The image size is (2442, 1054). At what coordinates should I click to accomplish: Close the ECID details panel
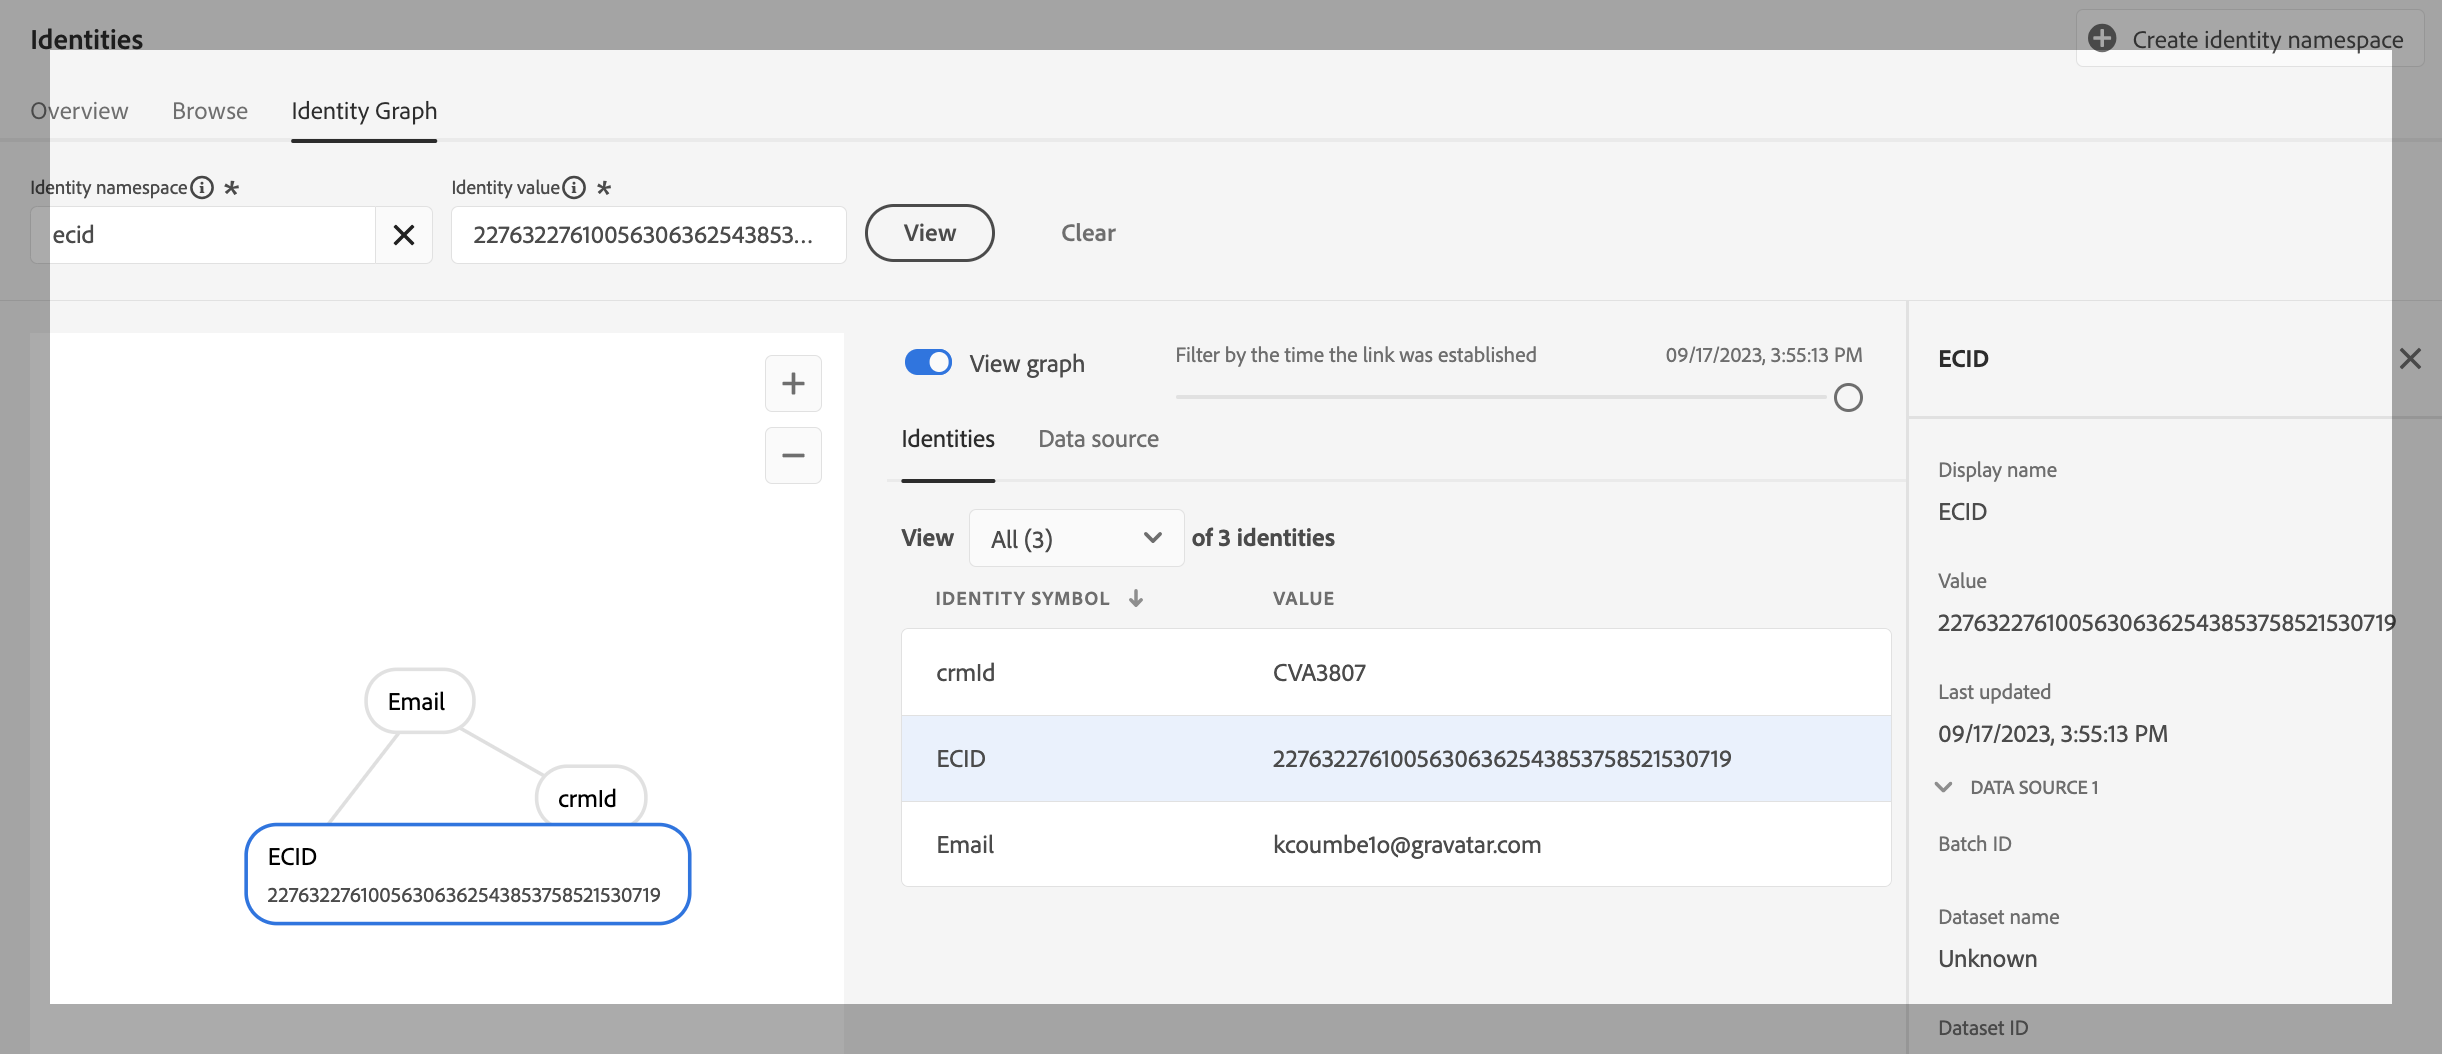pyautogui.click(x=2410, y=359)
